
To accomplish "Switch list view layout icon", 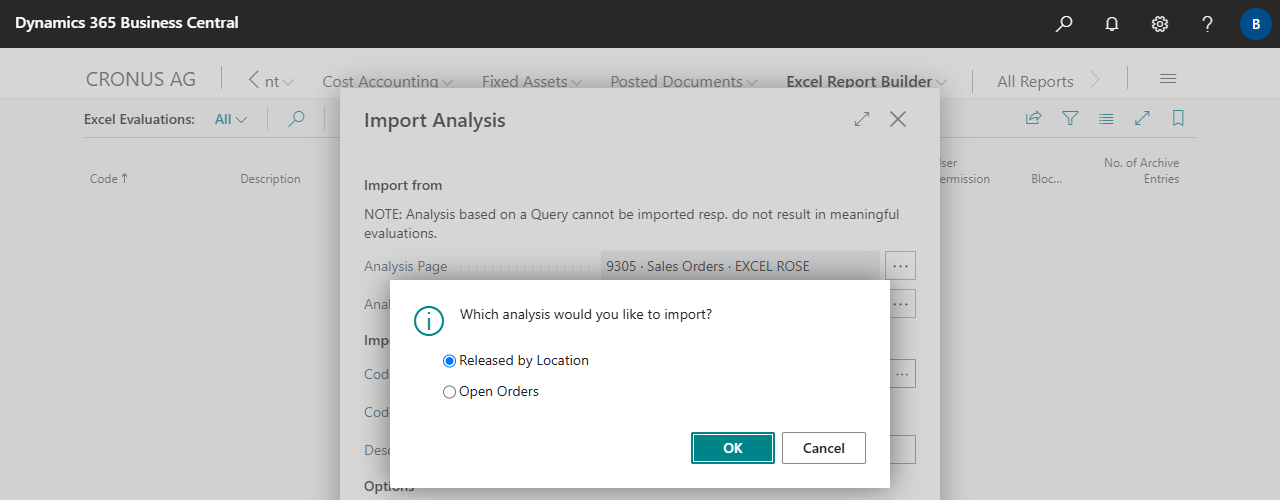I will tap(1106, 118).
